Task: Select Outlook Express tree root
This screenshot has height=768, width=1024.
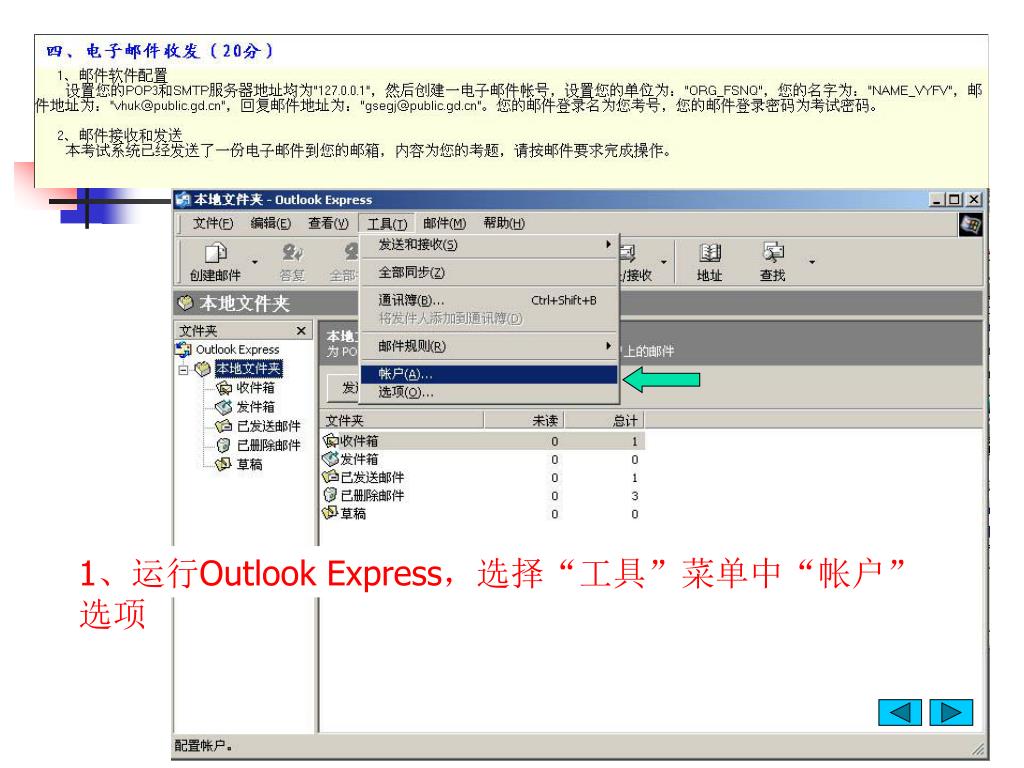Action: [238, 350]
